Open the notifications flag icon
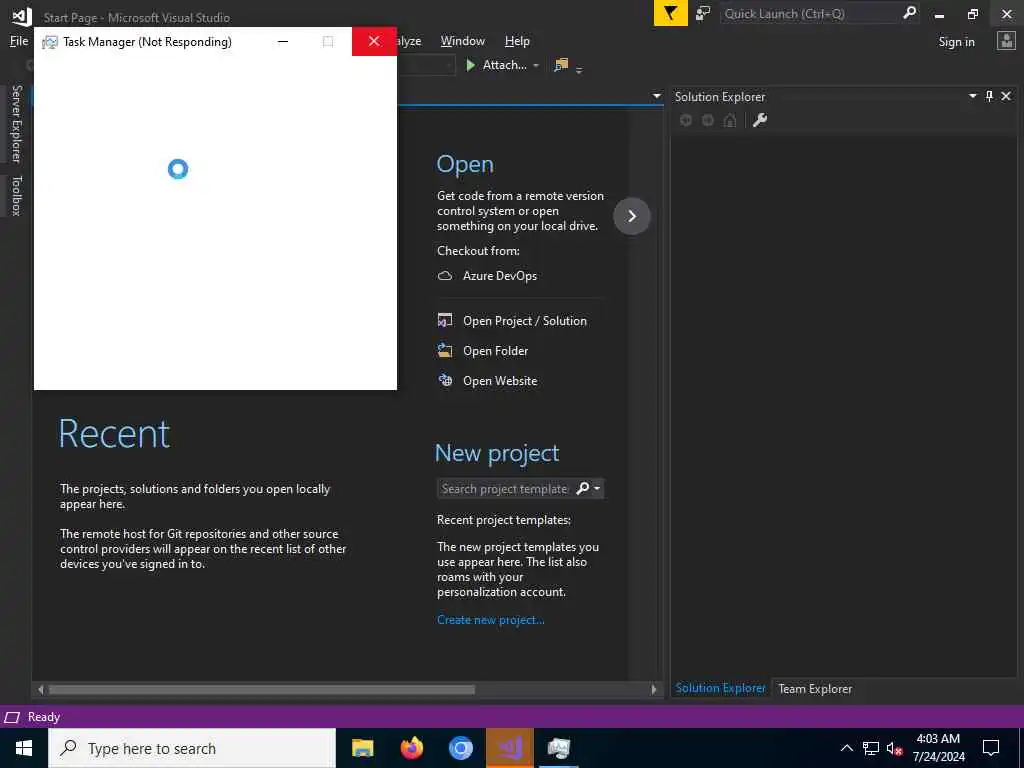Screen dimensions: 1024x768 click(x=670, y=13)
